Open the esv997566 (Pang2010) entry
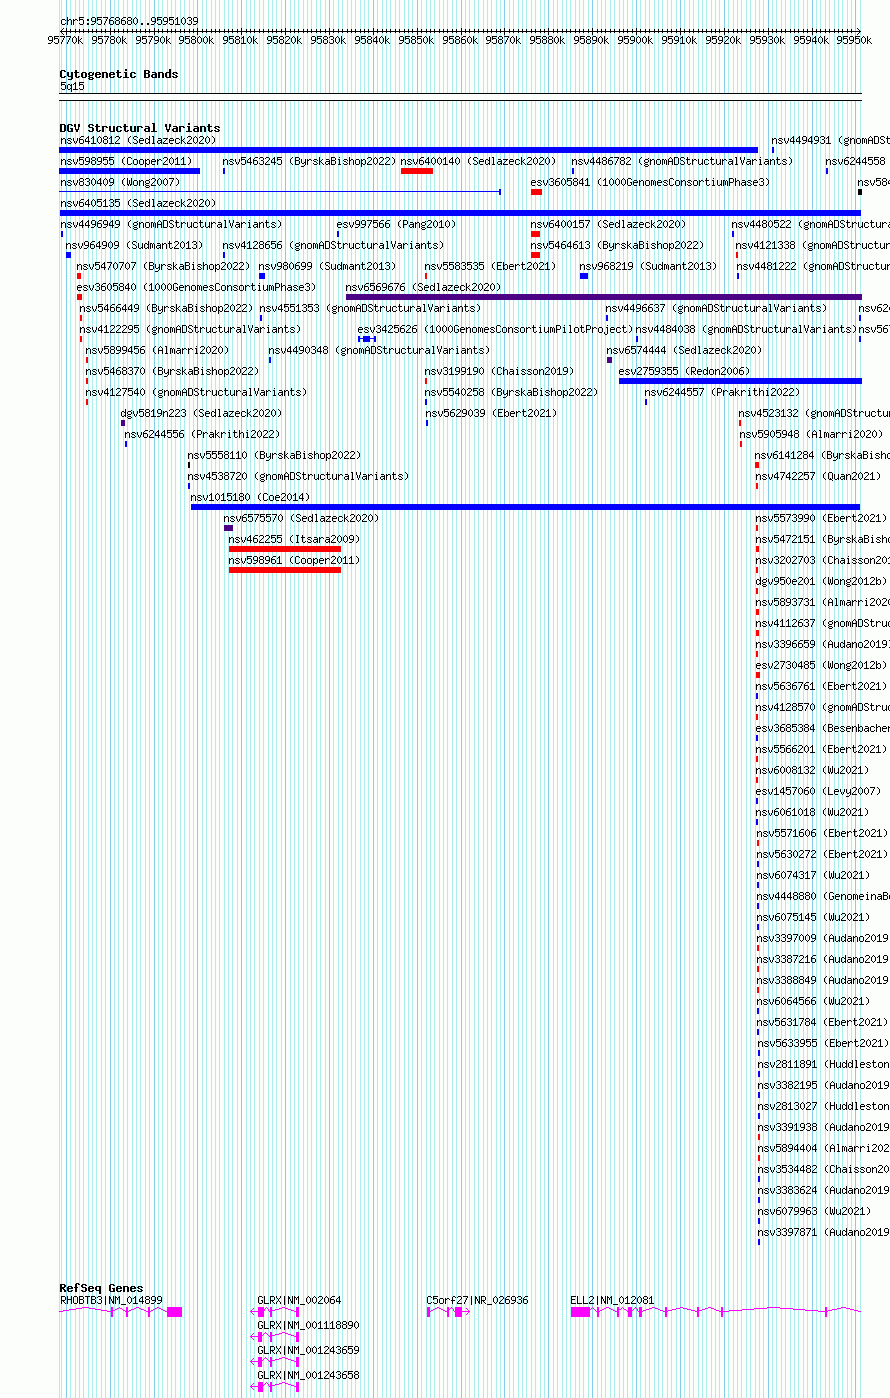890x1398 pixels. click(396, 224)
